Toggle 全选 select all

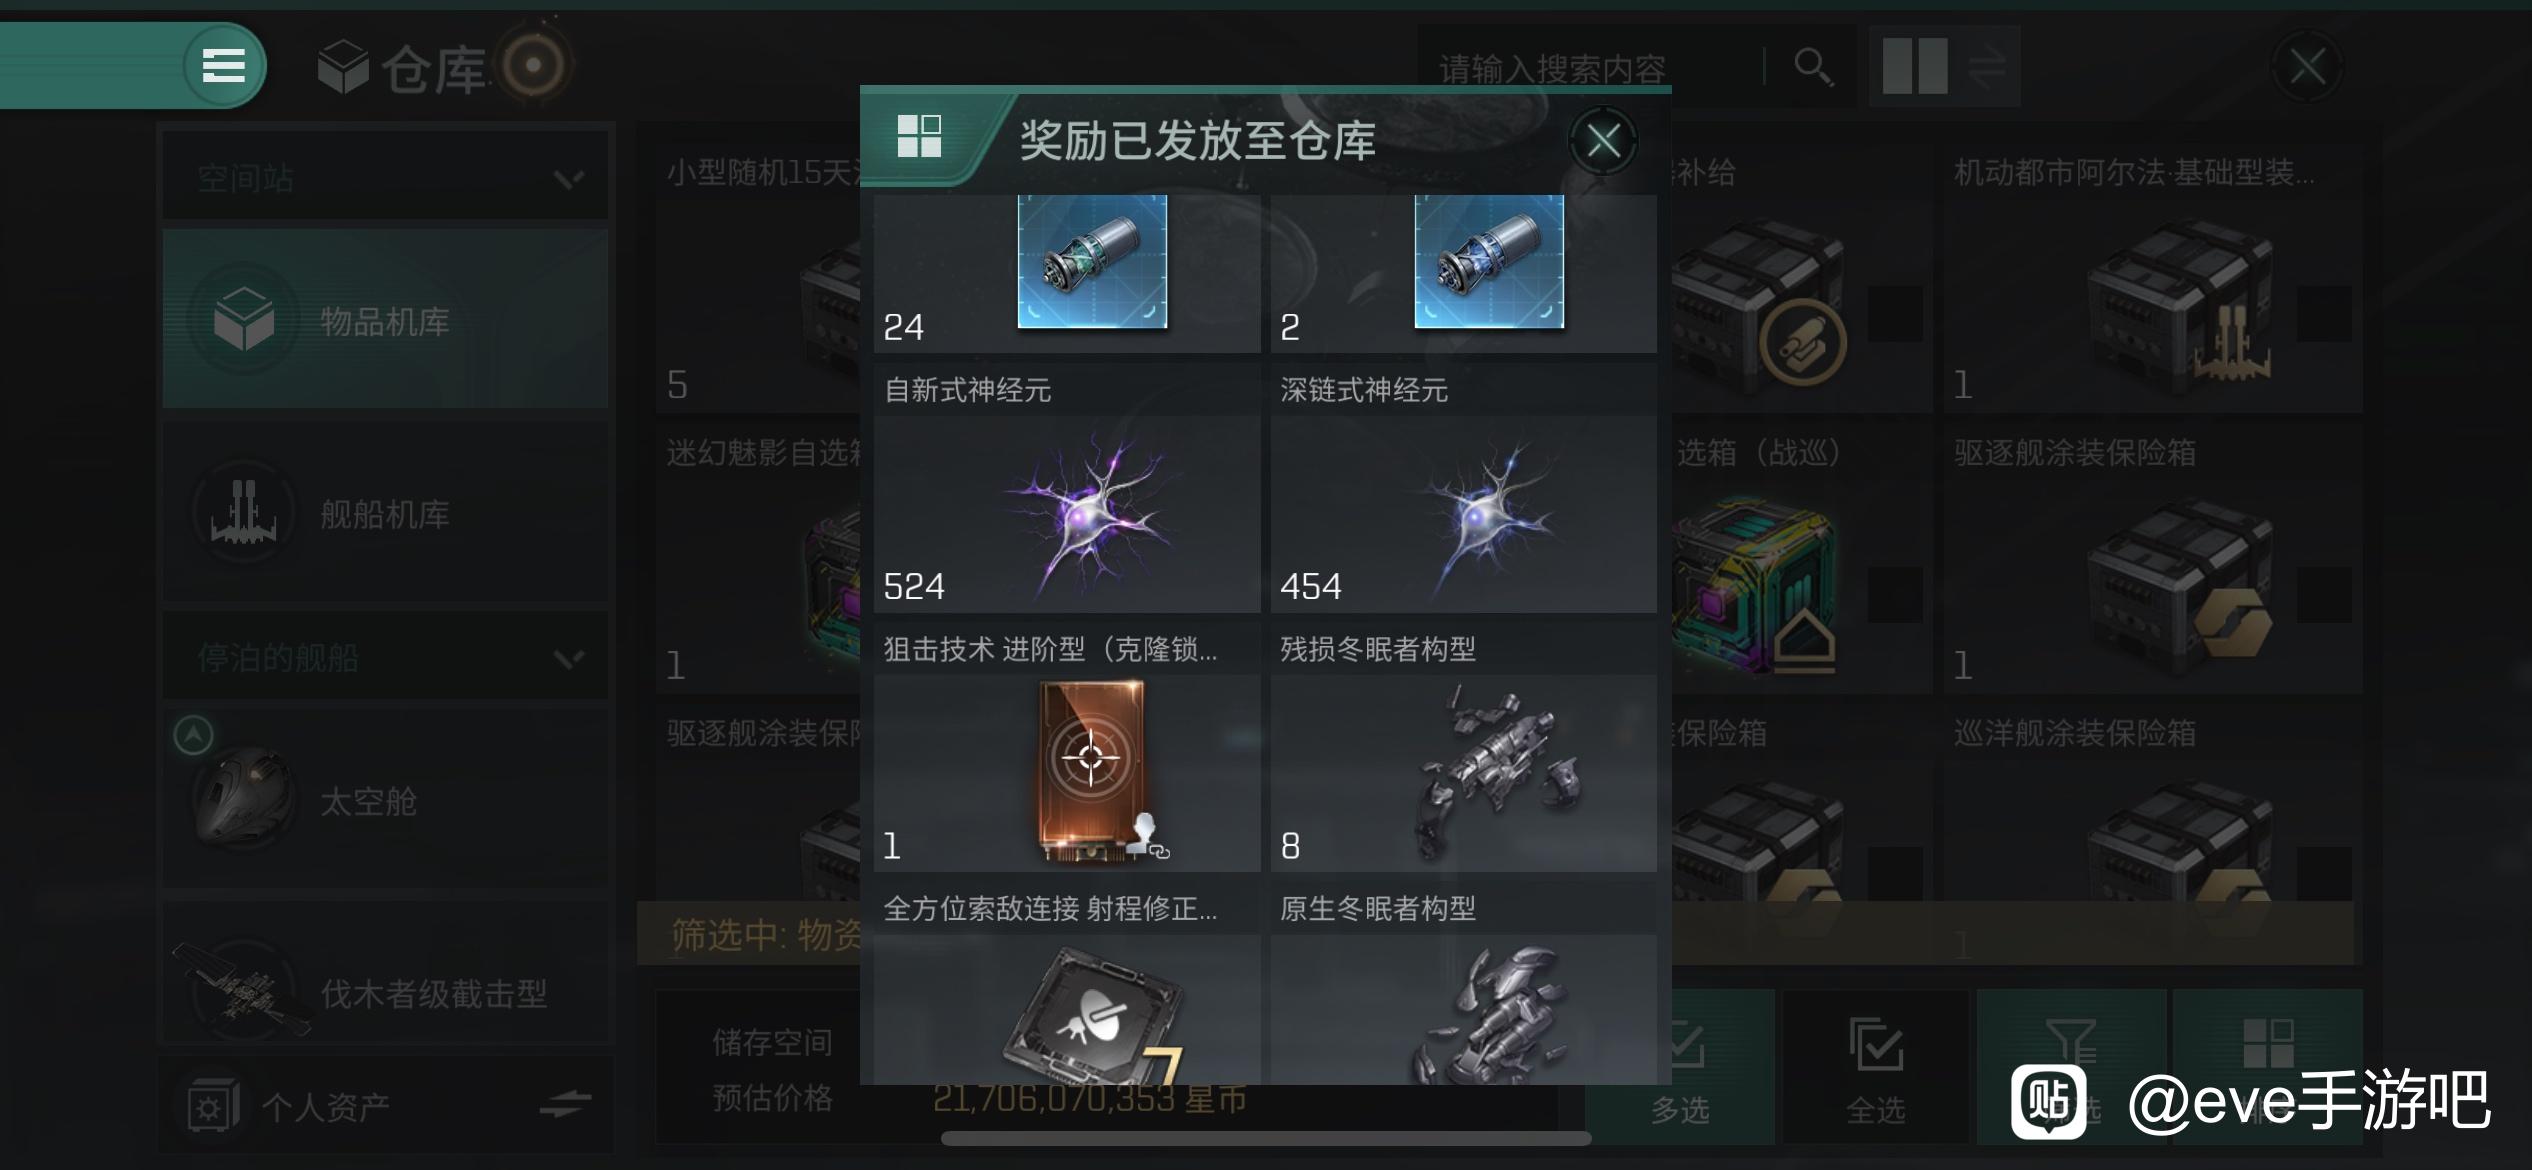pos(1874,1067)
